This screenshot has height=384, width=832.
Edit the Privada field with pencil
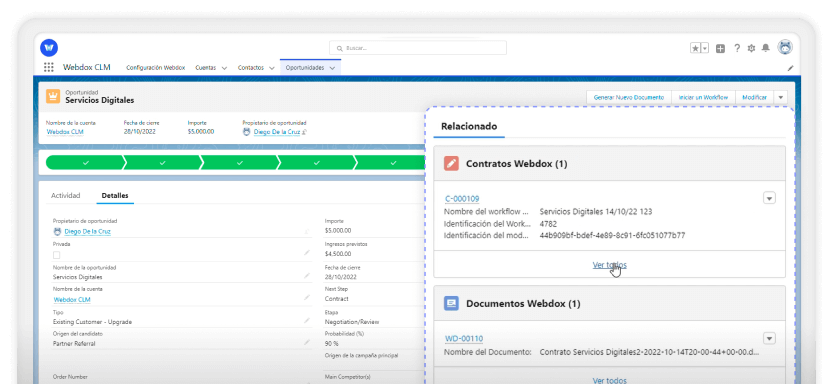click(307, 253)
